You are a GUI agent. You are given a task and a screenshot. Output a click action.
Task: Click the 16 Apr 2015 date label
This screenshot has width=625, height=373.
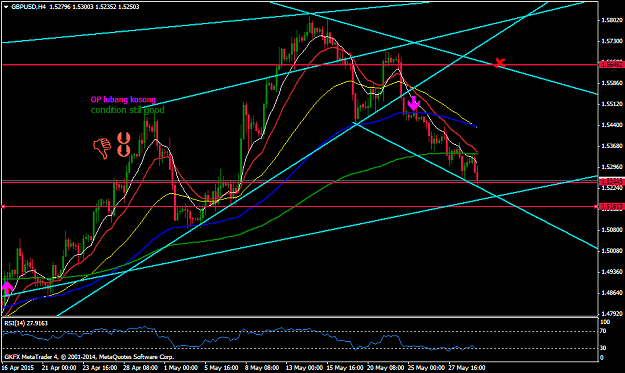18,367
